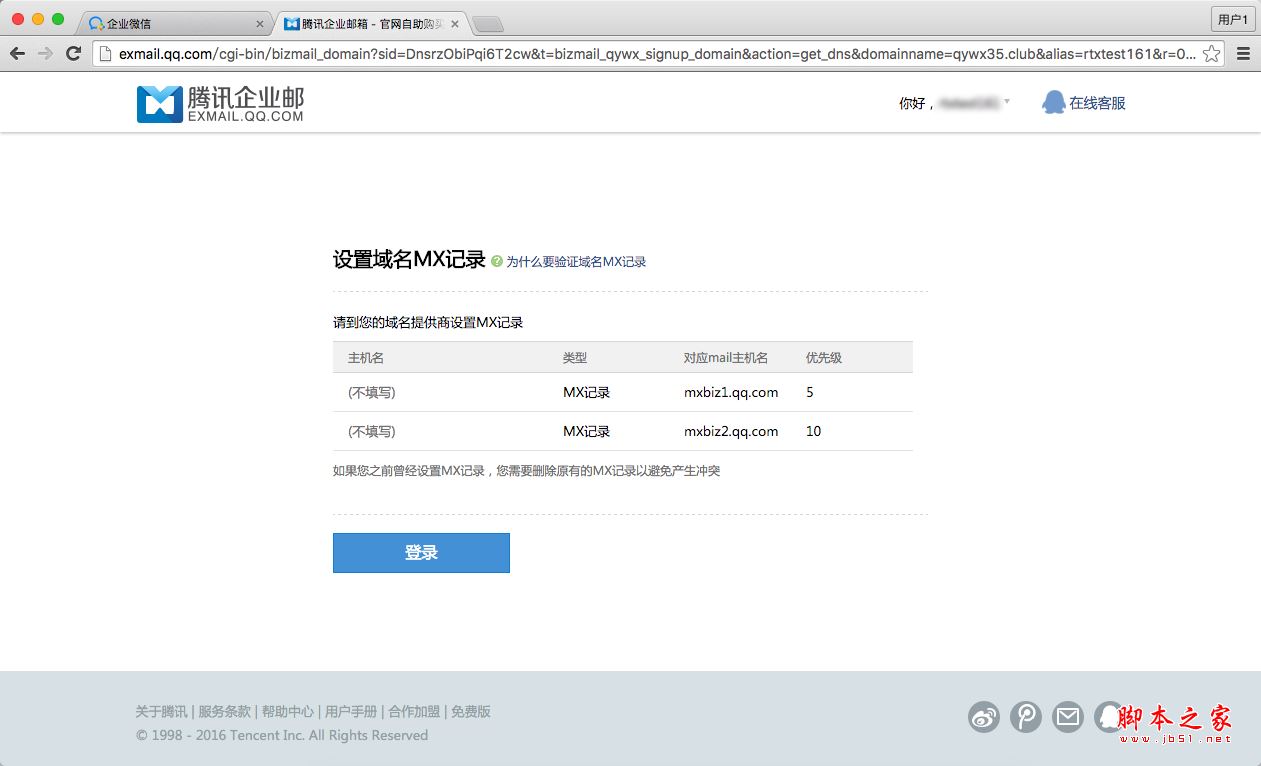Image resolution: width=1261 pixels, height=766 pixels.
Task: Open the 免费版 footer link
Action: pos(470,711)
